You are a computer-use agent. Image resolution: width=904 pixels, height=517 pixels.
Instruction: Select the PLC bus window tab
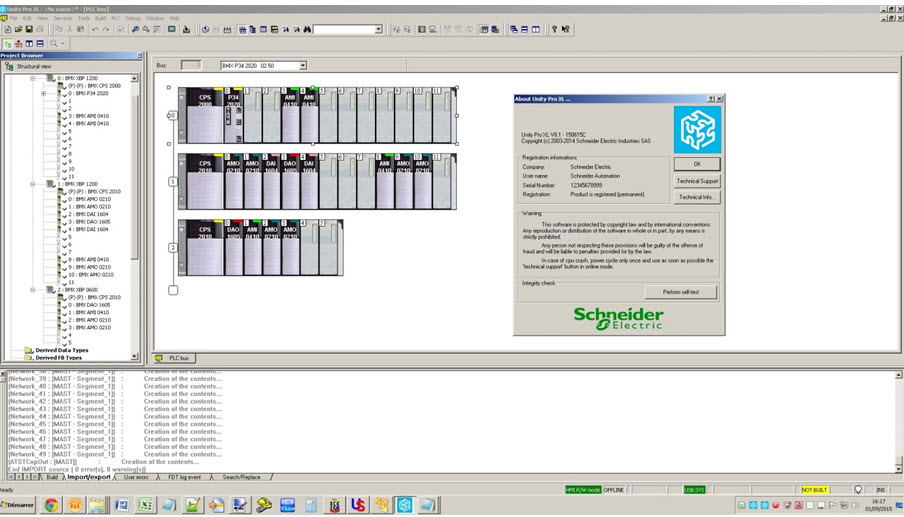tap(174, 358)
